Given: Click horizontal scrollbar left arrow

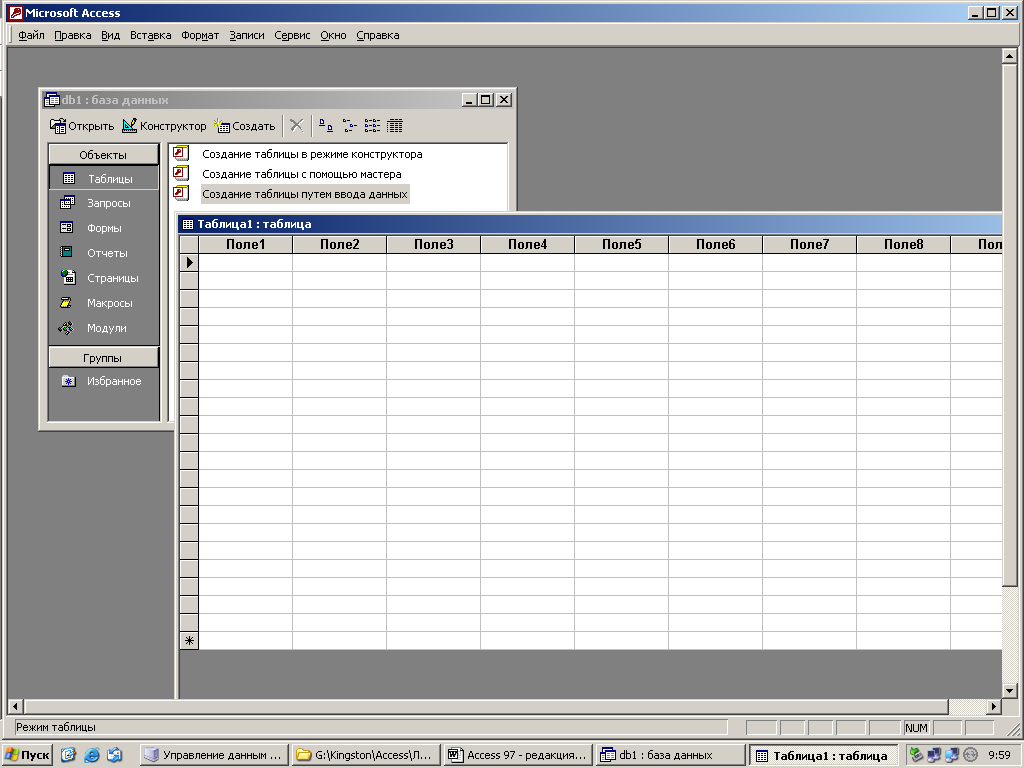Looking at the screenshot, I should click(15, 706).
